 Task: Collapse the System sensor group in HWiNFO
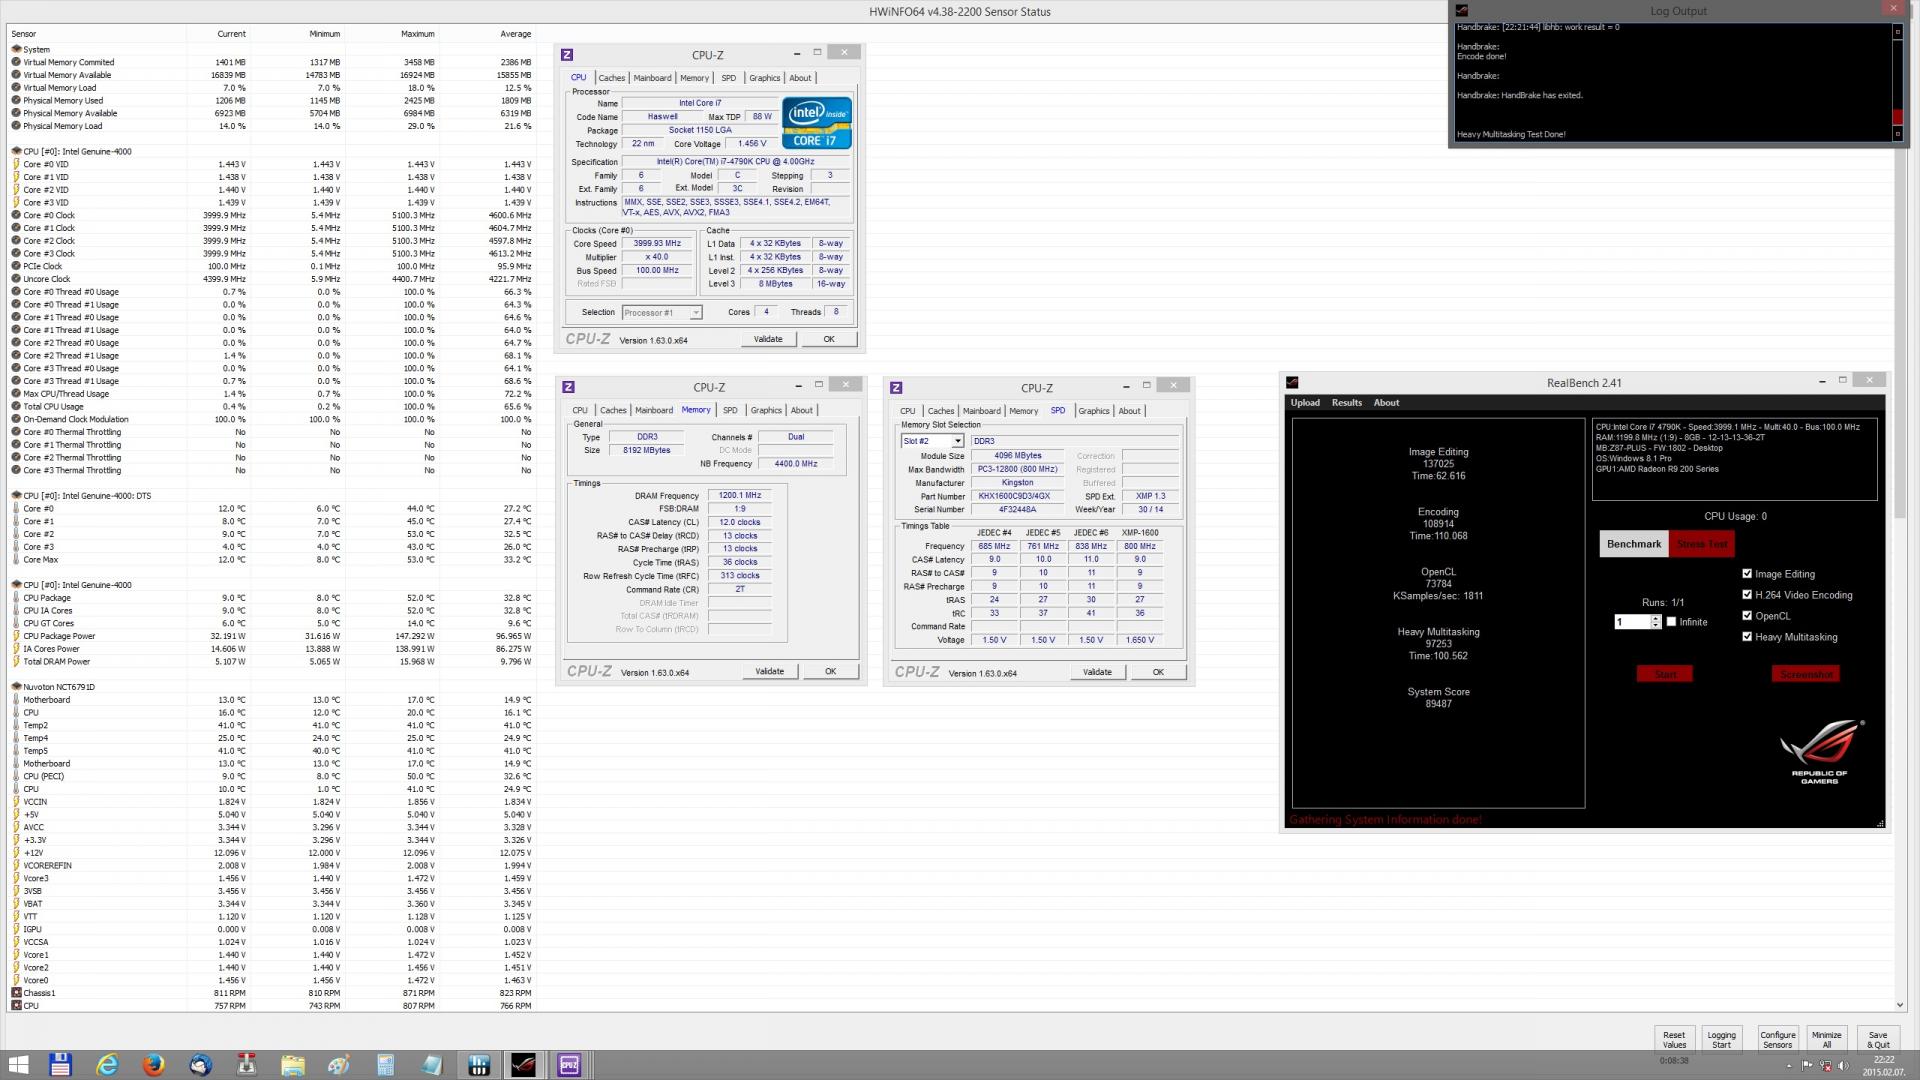tap(16, 49)
